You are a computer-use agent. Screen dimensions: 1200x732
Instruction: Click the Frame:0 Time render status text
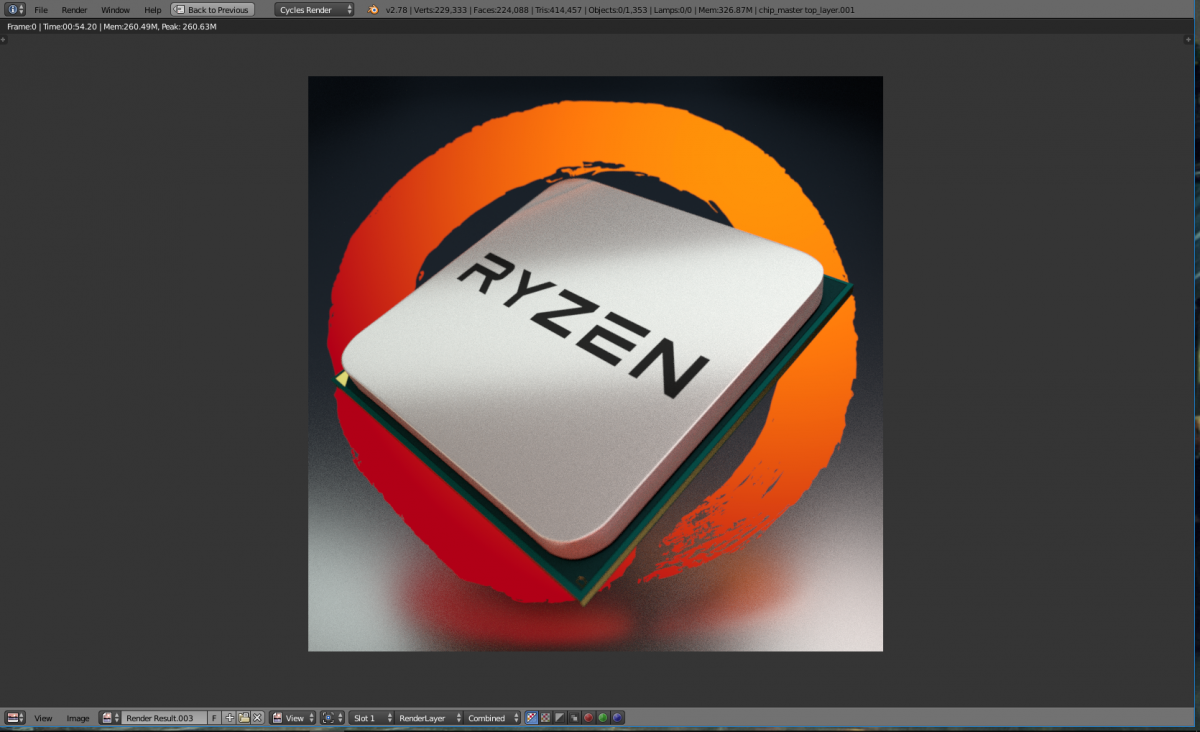(x=112, y=26)
